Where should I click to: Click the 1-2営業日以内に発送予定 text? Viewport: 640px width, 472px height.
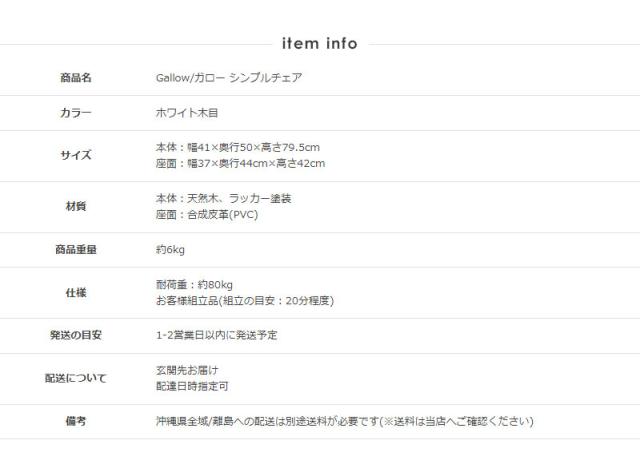[x=217, y=336]
